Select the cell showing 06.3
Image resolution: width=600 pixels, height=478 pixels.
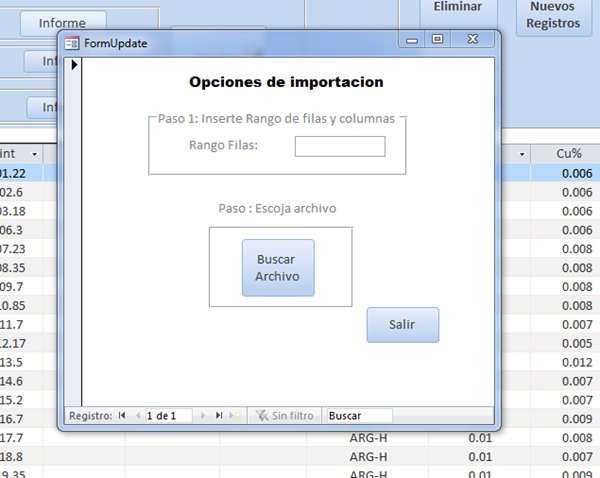[21, 230]
